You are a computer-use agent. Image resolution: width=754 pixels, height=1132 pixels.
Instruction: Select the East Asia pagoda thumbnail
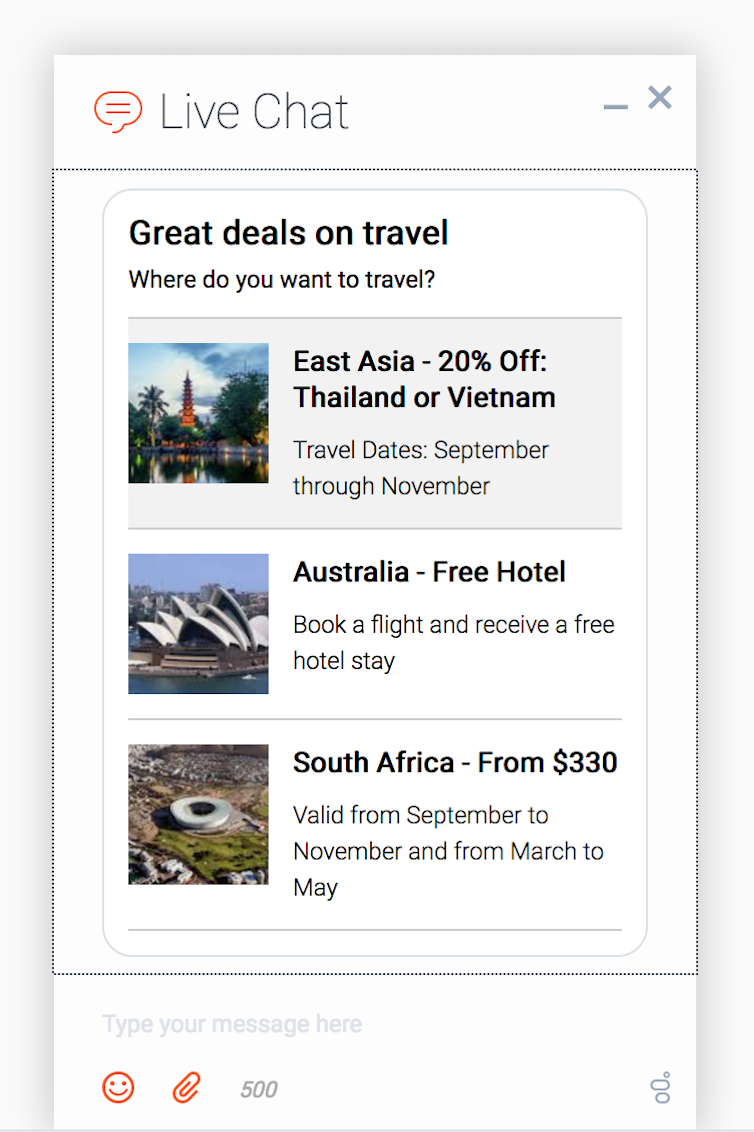pos(198,413)
